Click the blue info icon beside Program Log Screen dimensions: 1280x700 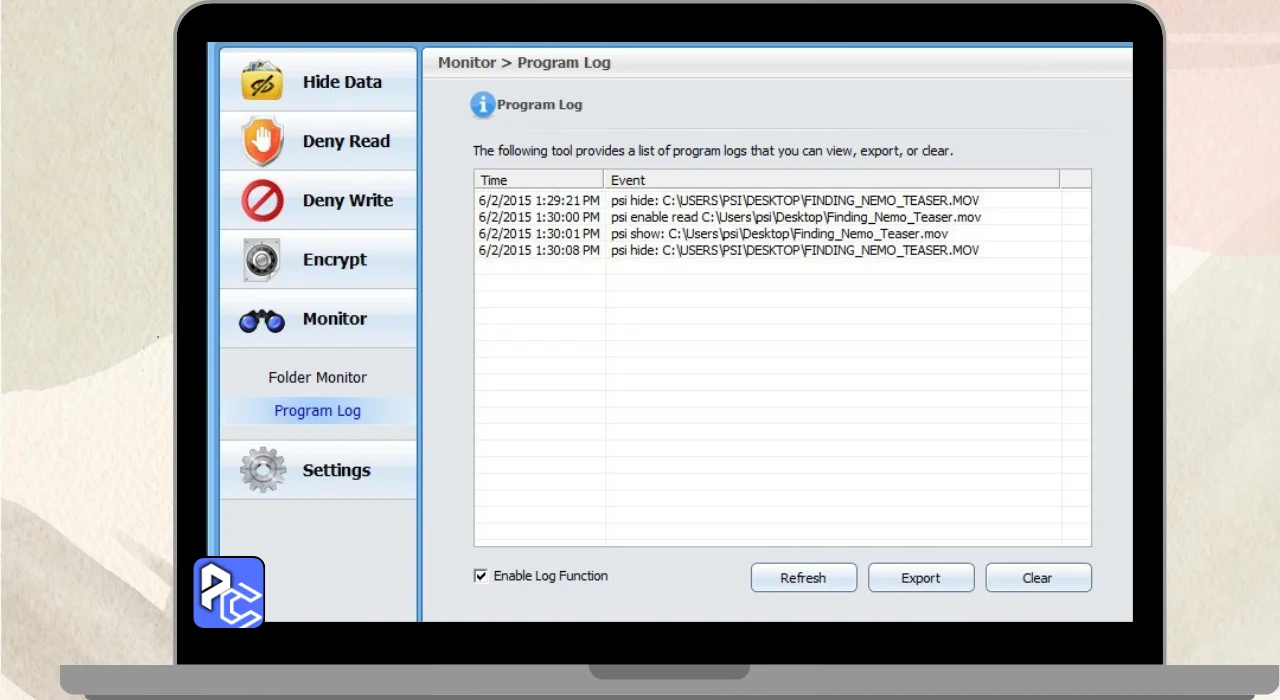pos(483,104)
